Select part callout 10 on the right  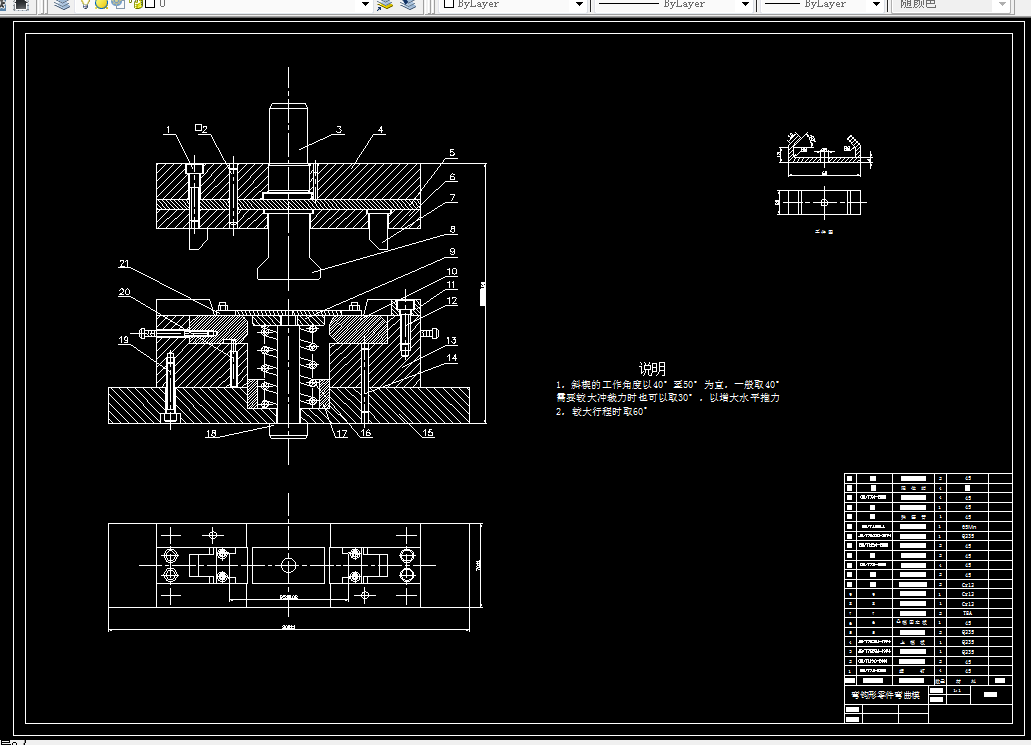(x=452, y=272)
